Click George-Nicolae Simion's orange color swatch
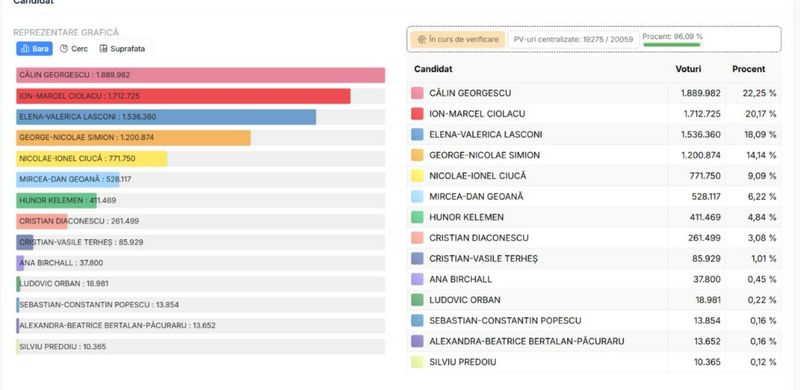 [x=417, y=155]
